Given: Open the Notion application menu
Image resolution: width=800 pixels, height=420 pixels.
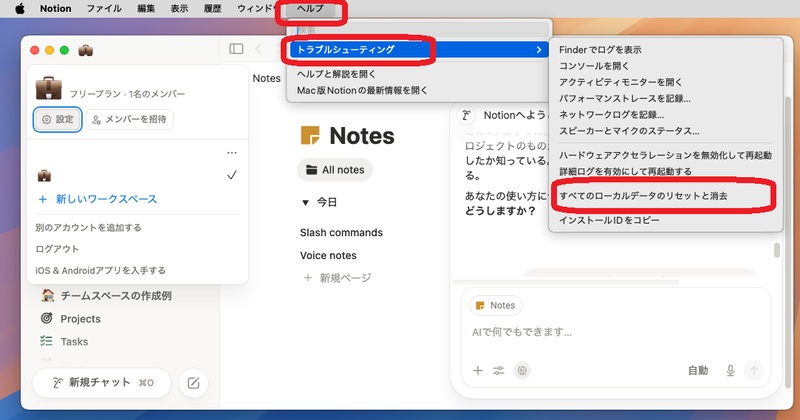Looking at the screenshot, I should coord(56,8).
